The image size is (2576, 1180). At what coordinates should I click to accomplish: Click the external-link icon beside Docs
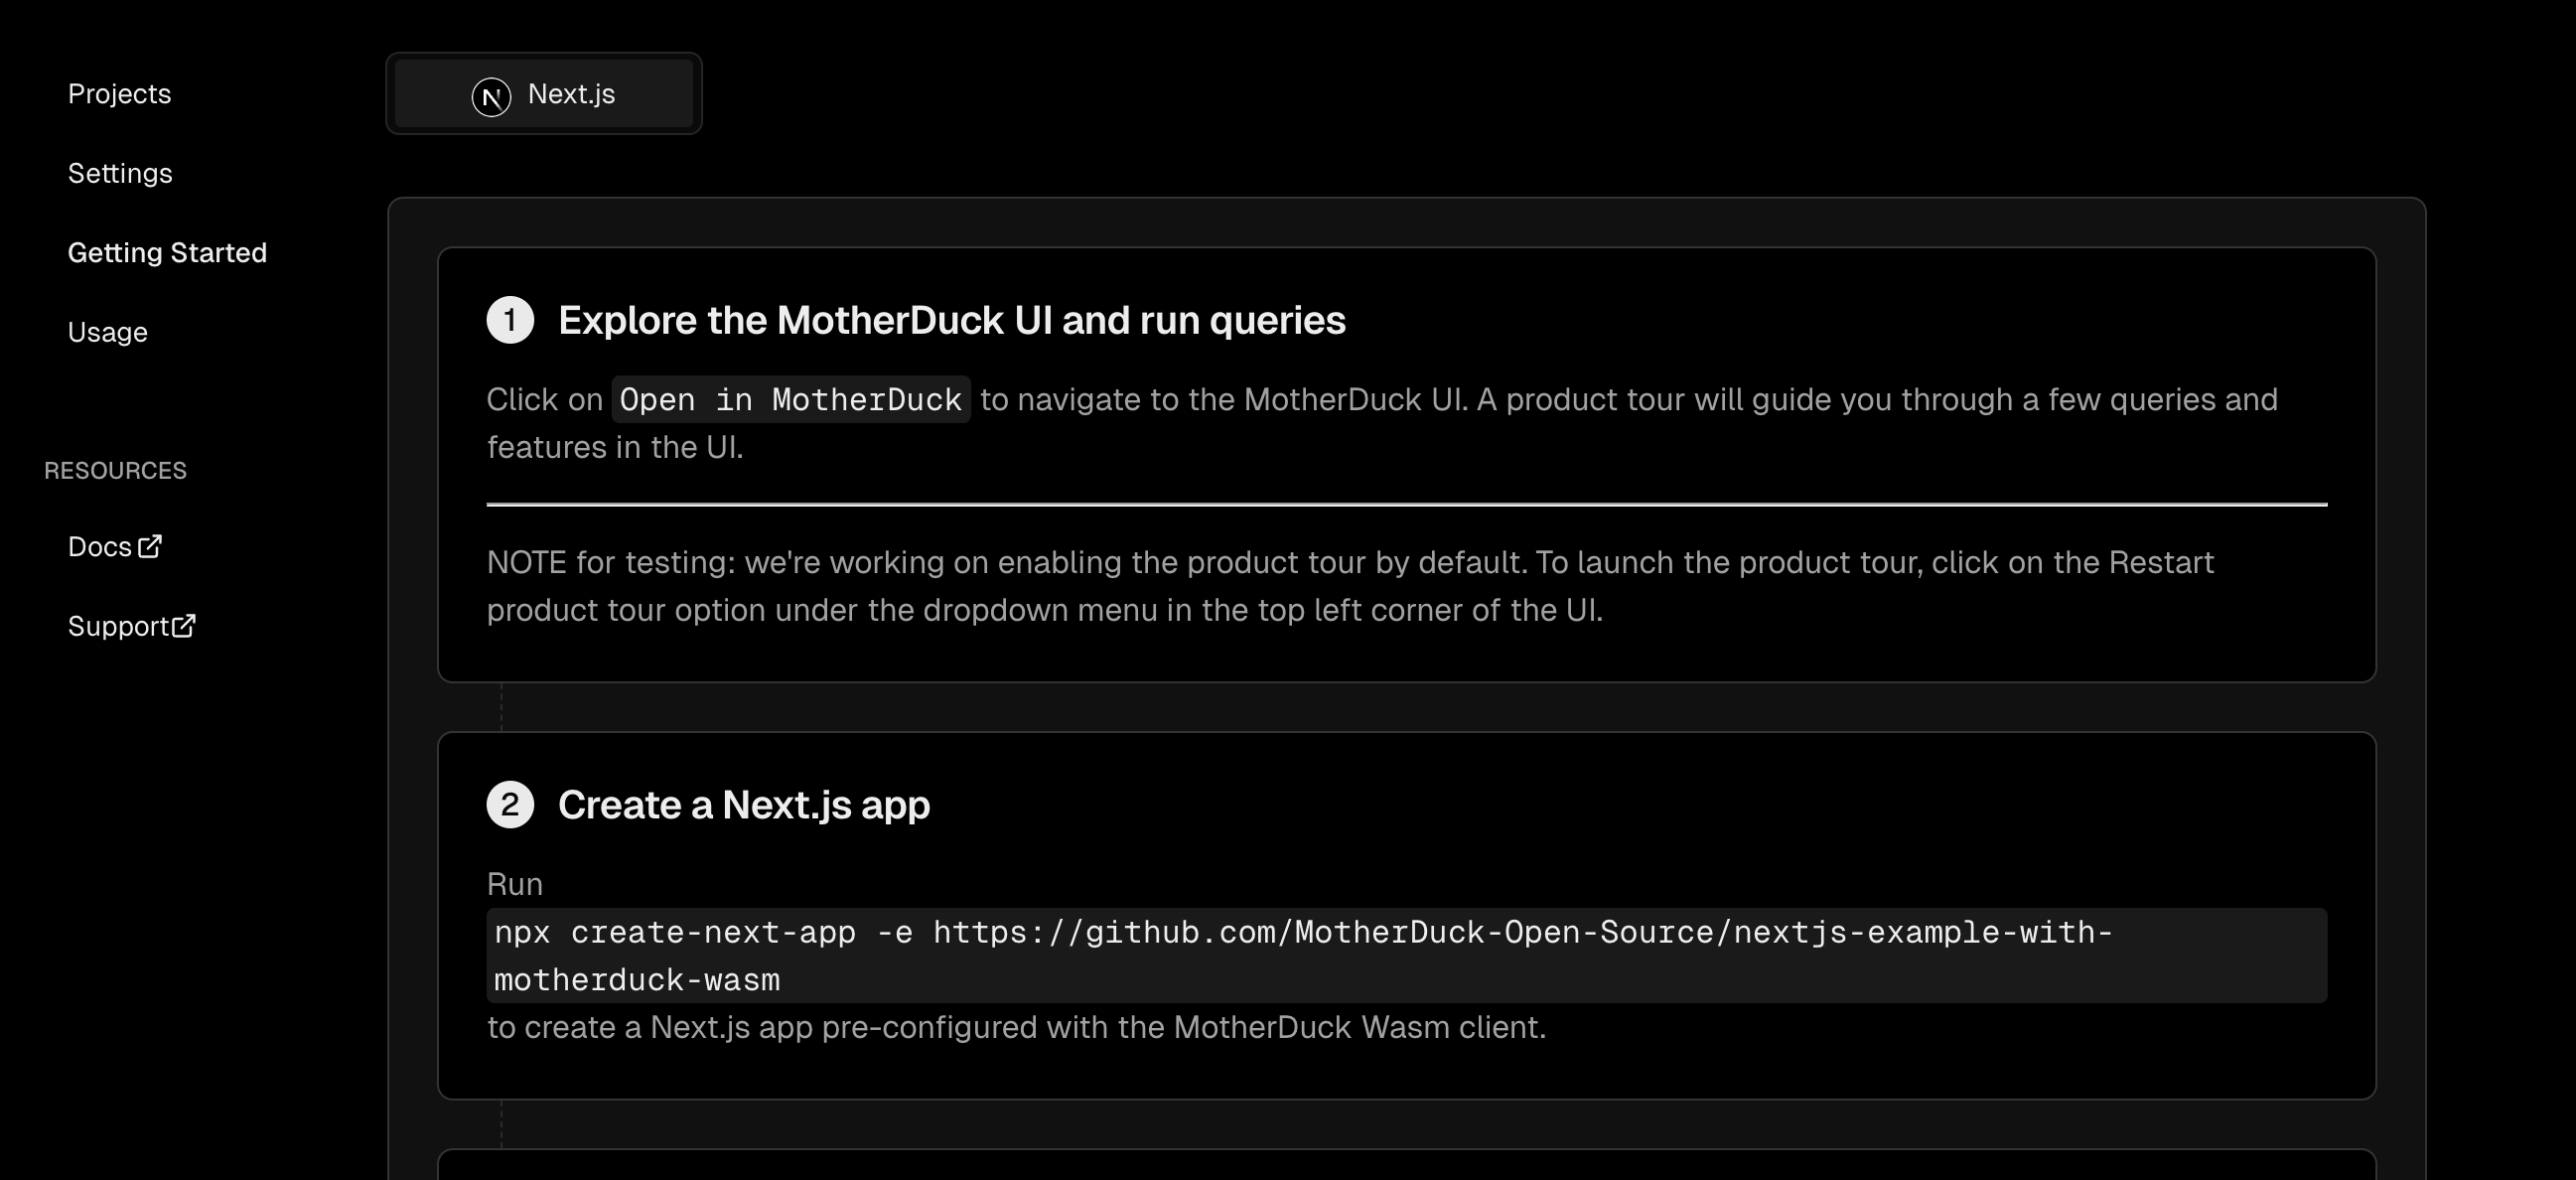click(150, 546)
